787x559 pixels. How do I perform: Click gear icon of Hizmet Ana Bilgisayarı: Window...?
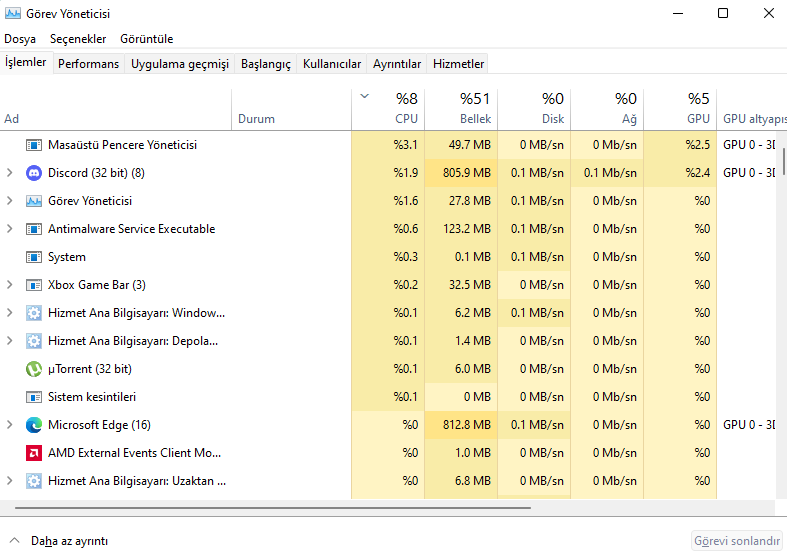[34, 313]
